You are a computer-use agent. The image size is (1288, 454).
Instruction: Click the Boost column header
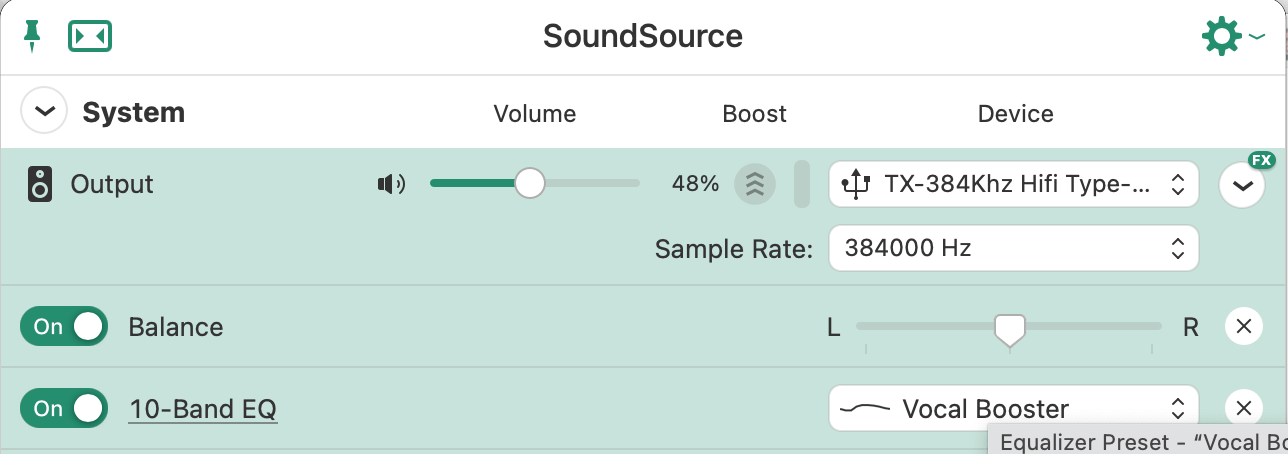click(x=755, y=114)
